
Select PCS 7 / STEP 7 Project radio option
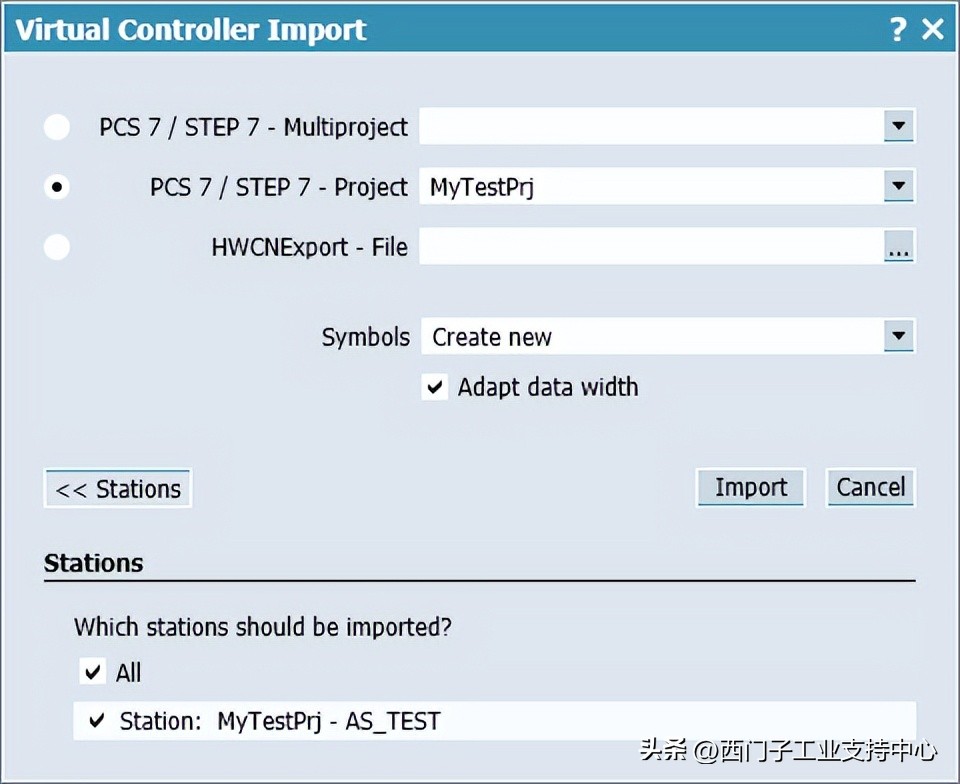57,187
